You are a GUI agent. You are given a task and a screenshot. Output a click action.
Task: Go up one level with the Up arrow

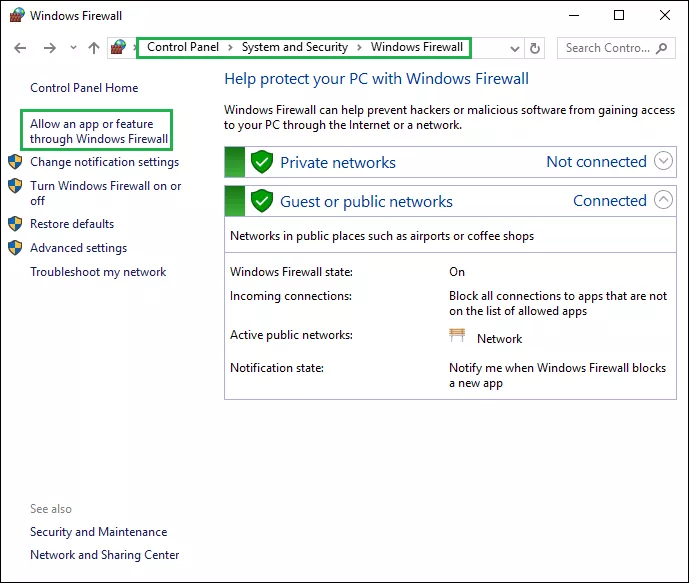tap(94, 48)
